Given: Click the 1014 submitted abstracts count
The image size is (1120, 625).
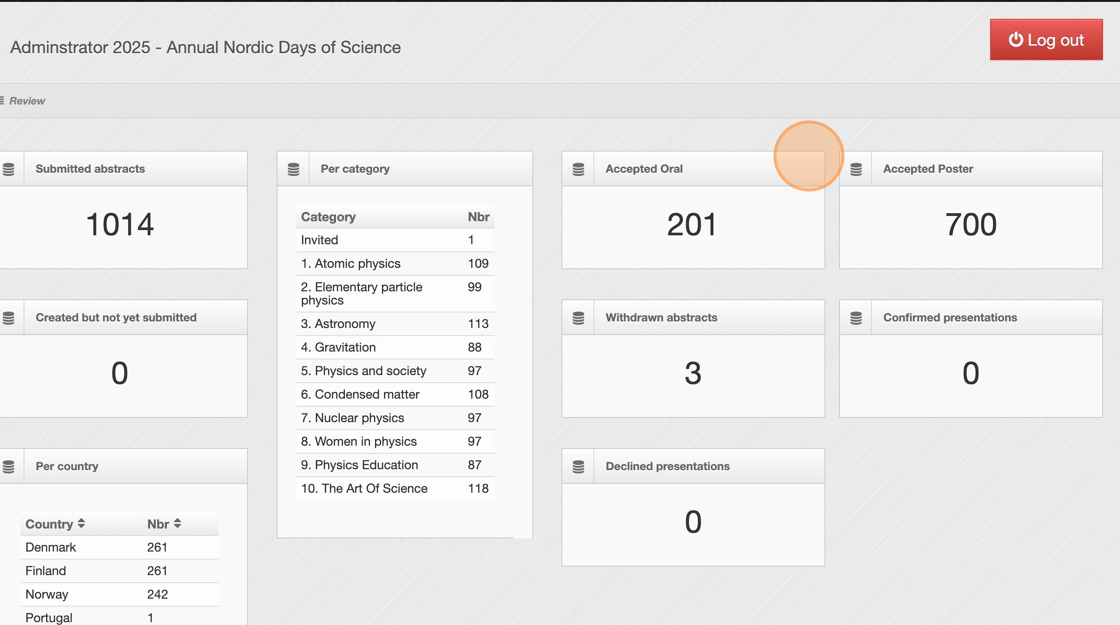Looking at the screenshot, I should [x=120, y=225].
